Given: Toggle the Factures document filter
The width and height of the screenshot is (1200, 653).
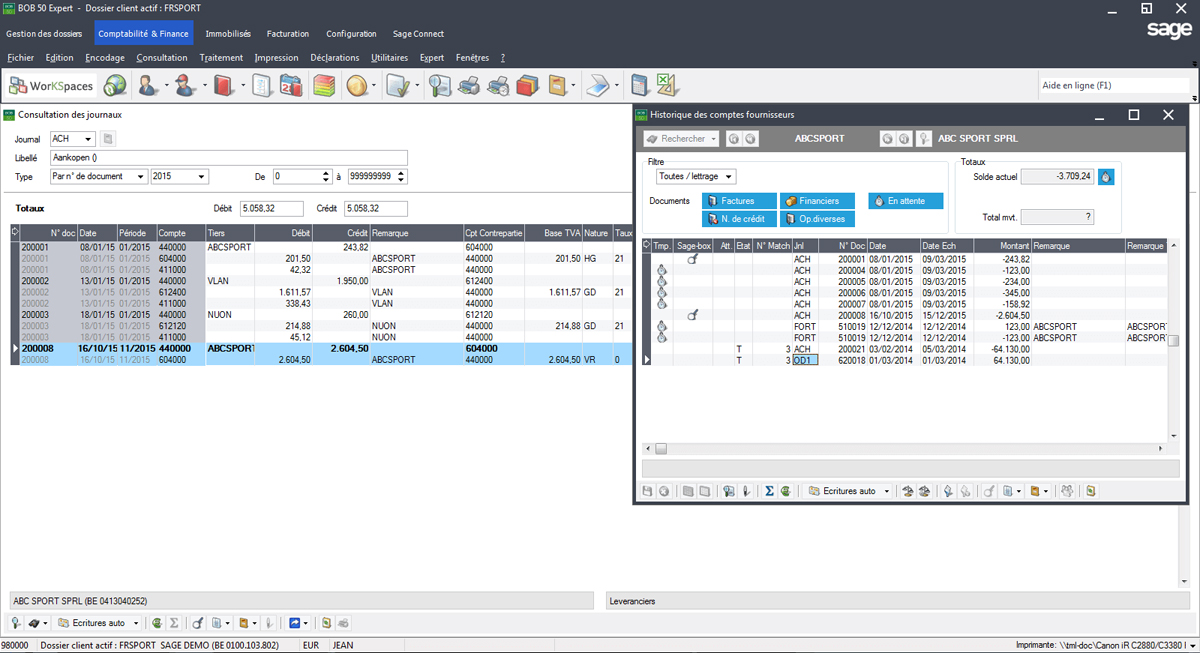Looking at the screenshot, I should coord(737,201).
